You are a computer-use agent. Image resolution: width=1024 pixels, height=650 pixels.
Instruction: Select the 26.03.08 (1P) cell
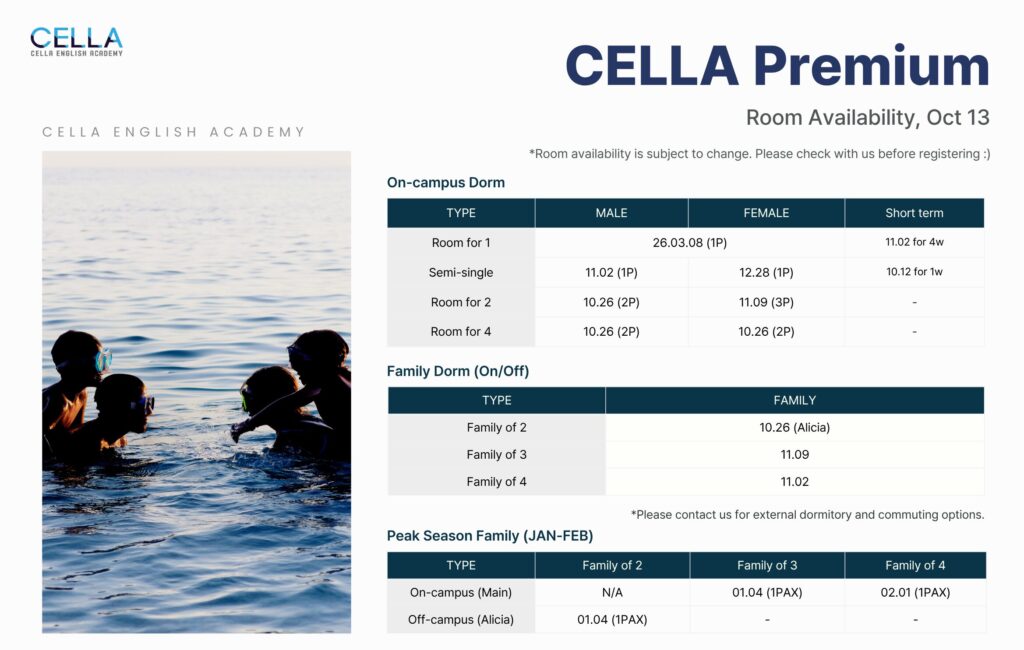click(x=690, y=243)
